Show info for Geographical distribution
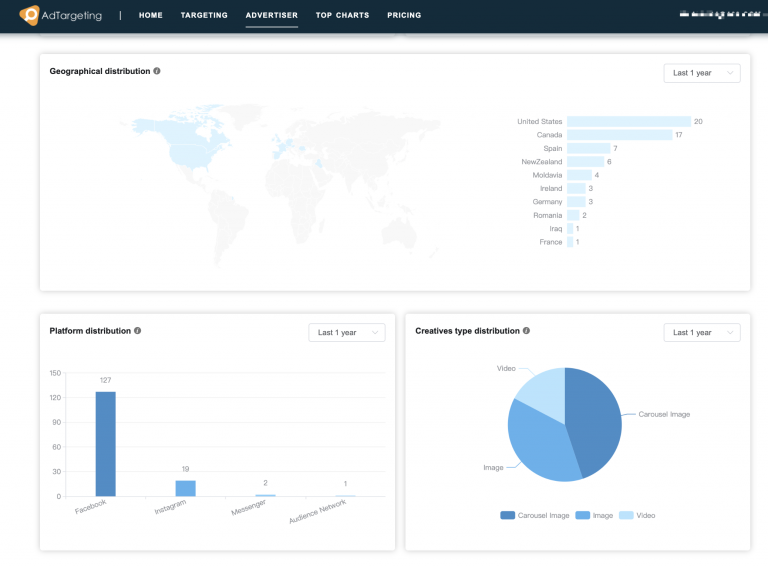The width and height of the screenshot is (768, 566). [157, 71]
